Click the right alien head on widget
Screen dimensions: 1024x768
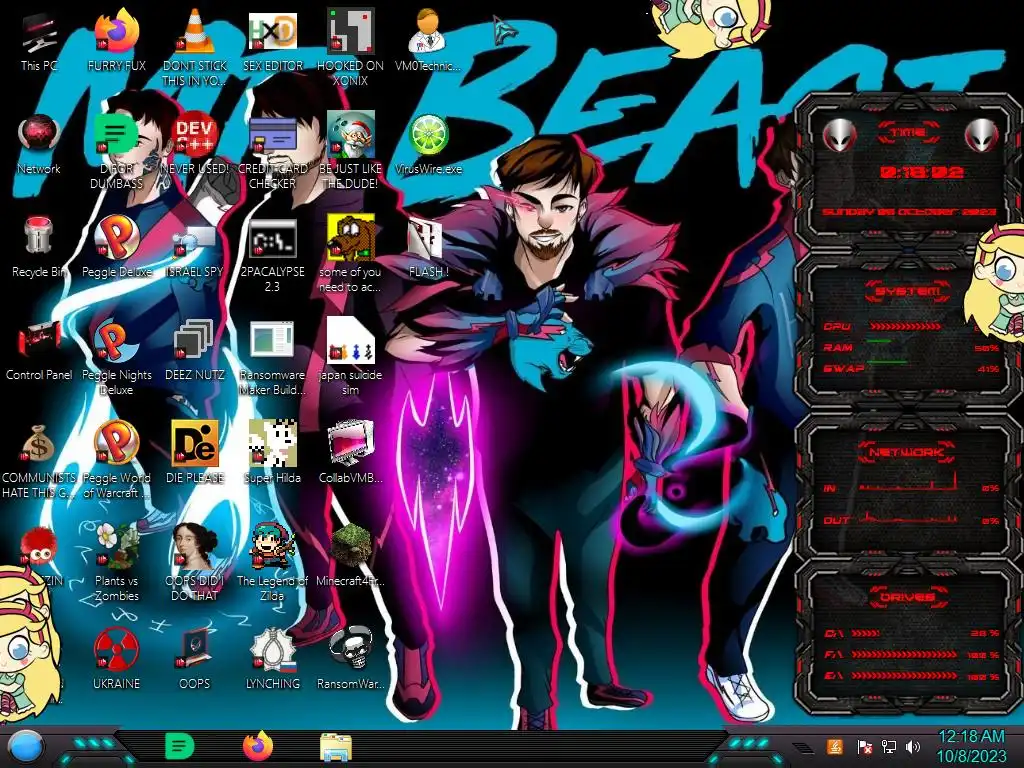pyautogui.click(x=981, y=136)
